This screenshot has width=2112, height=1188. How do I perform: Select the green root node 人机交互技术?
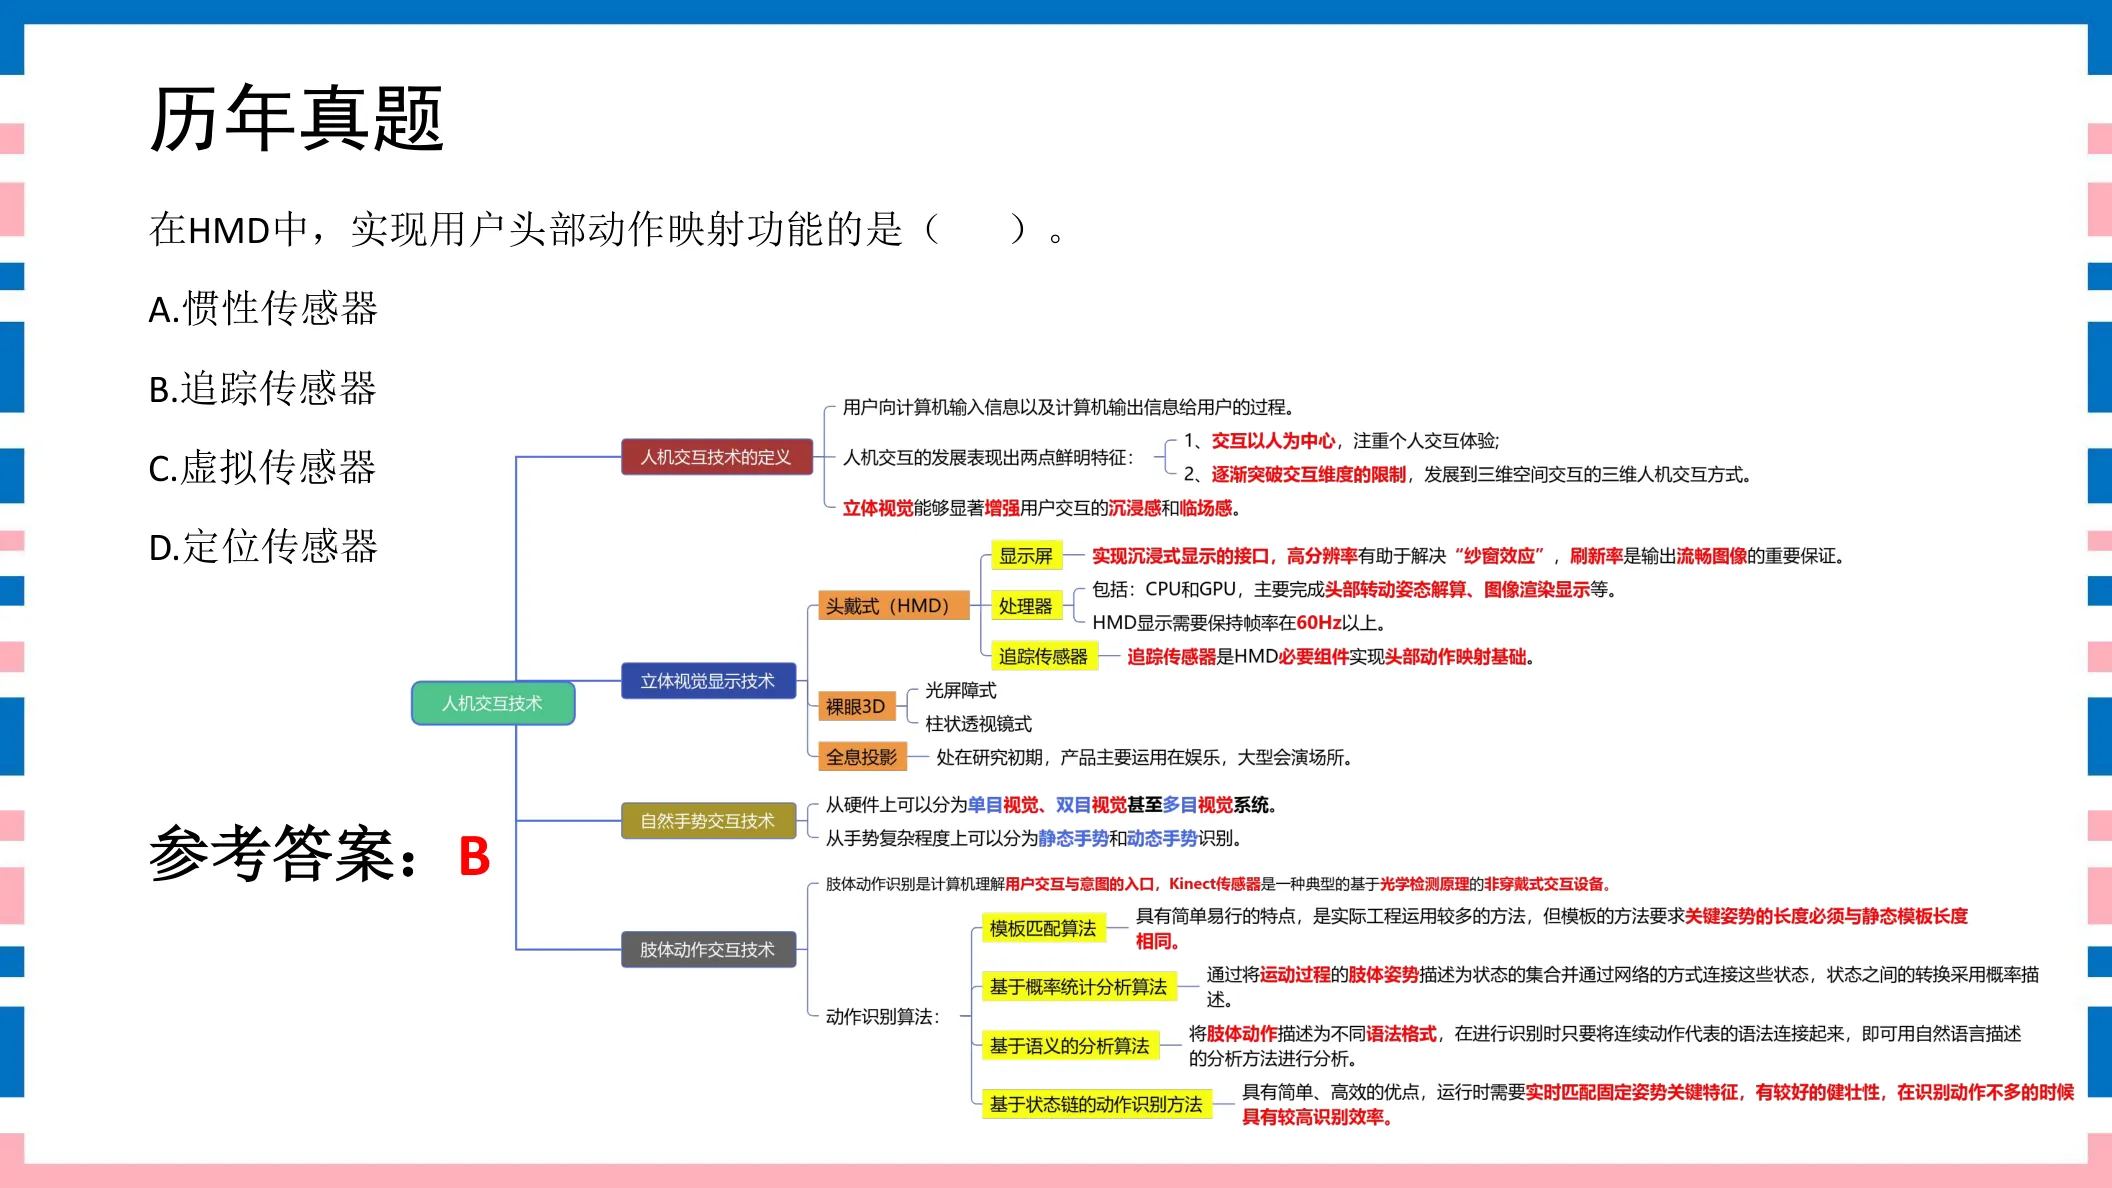click(x=493, y=703)
